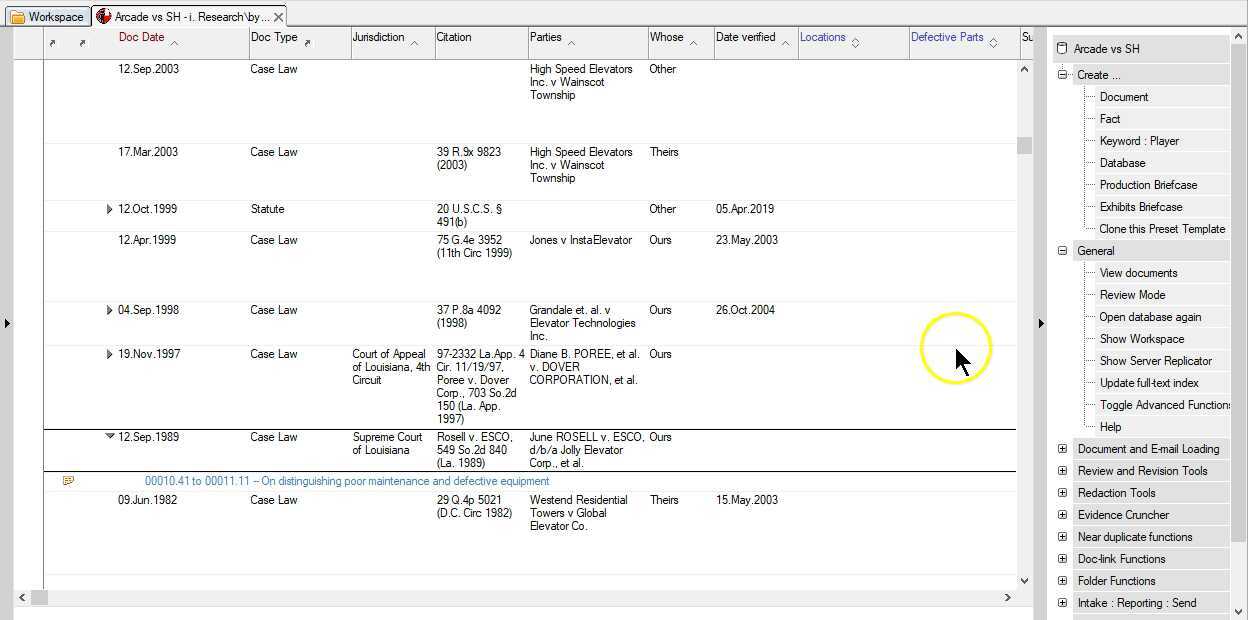
Task: Open View documents
Action: [x=1138, y=273]
